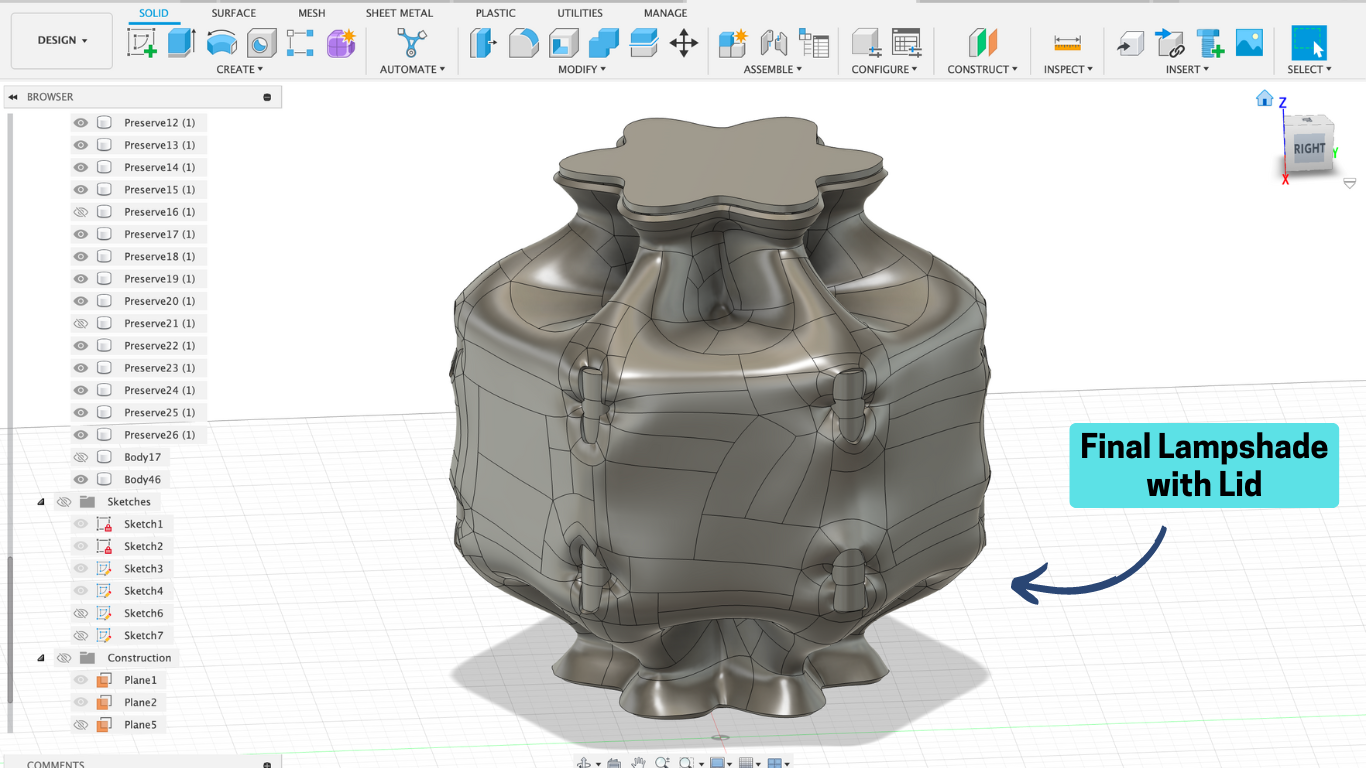Click the ViewCube home icon
The width and height of the screenshot is (1366, 768).
click(x=1264, y=98)
